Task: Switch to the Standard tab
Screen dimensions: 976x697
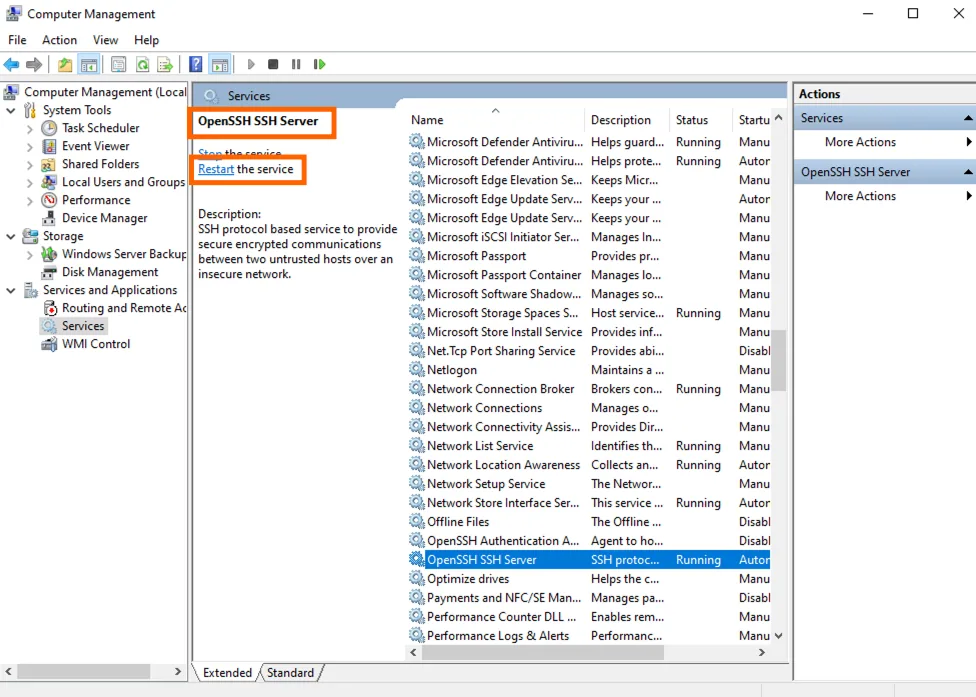Action: [x=291, y=673]
